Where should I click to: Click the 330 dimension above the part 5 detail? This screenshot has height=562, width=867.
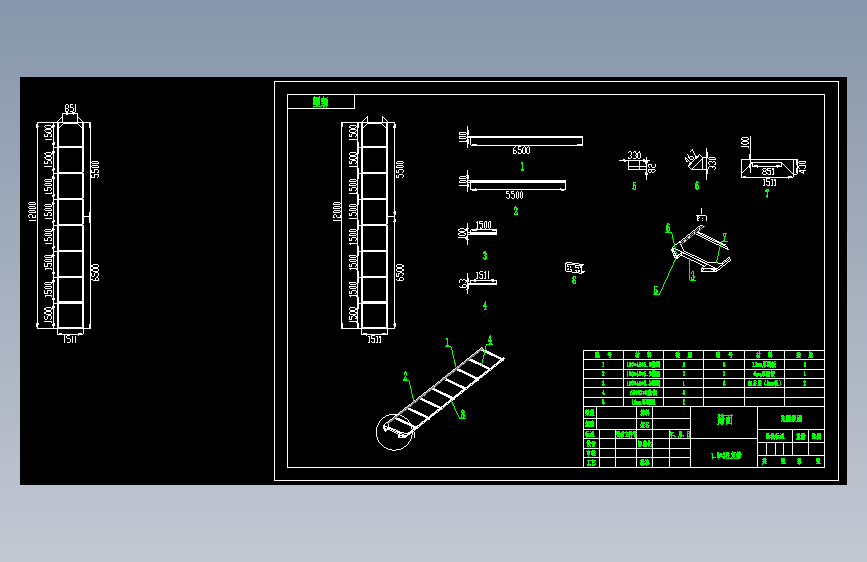tap(634, 155)
